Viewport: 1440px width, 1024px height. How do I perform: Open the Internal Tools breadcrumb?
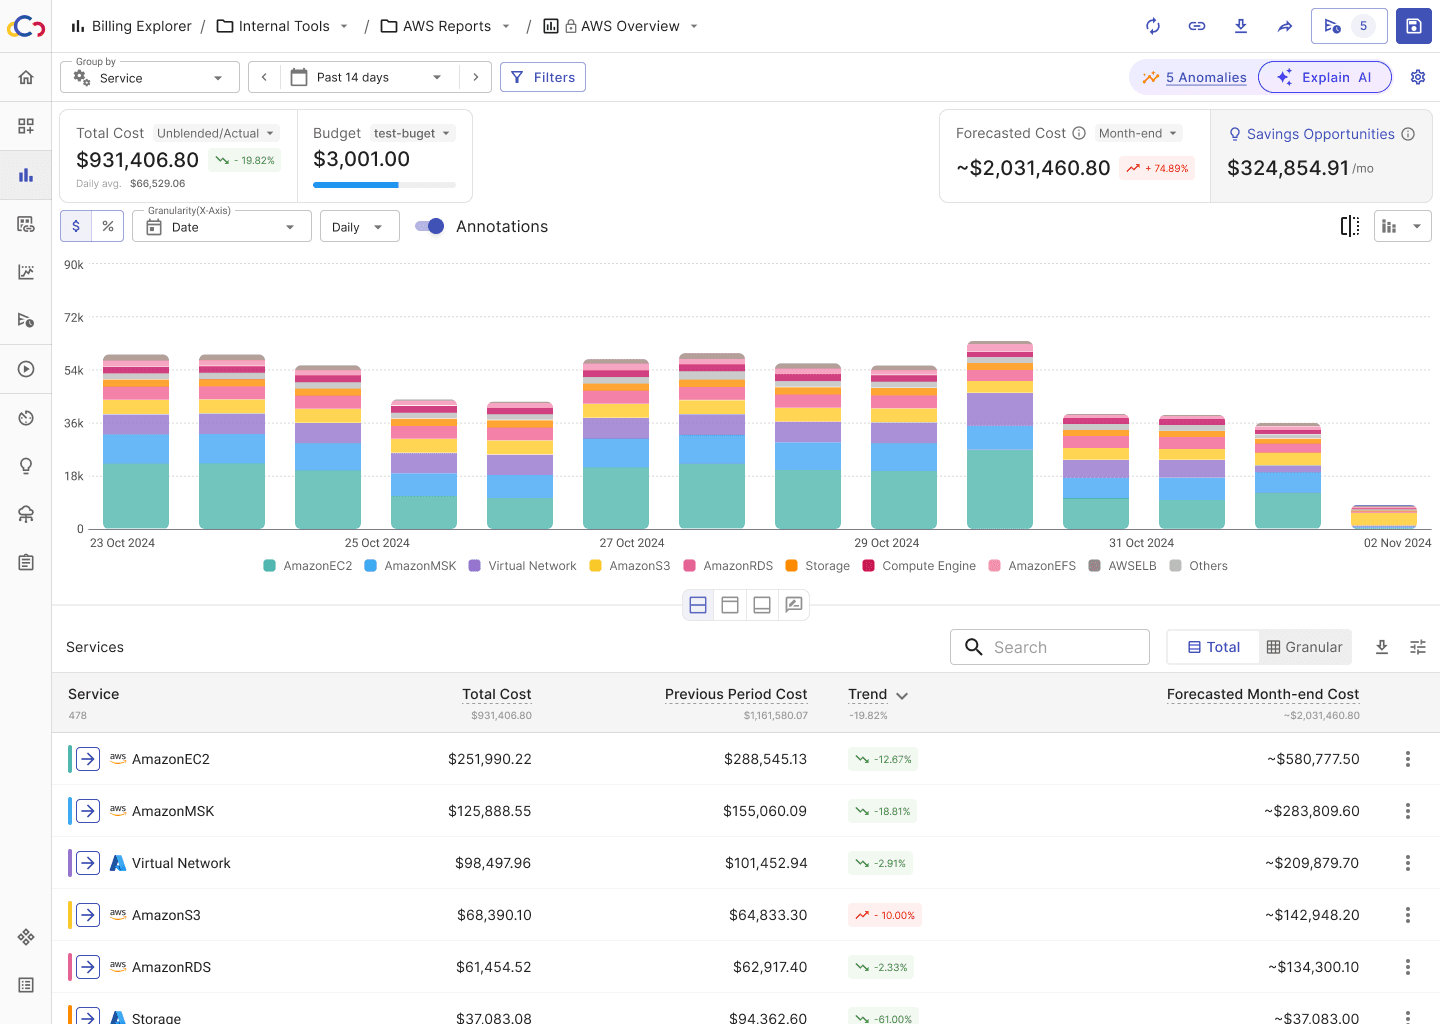coord(283,26)
